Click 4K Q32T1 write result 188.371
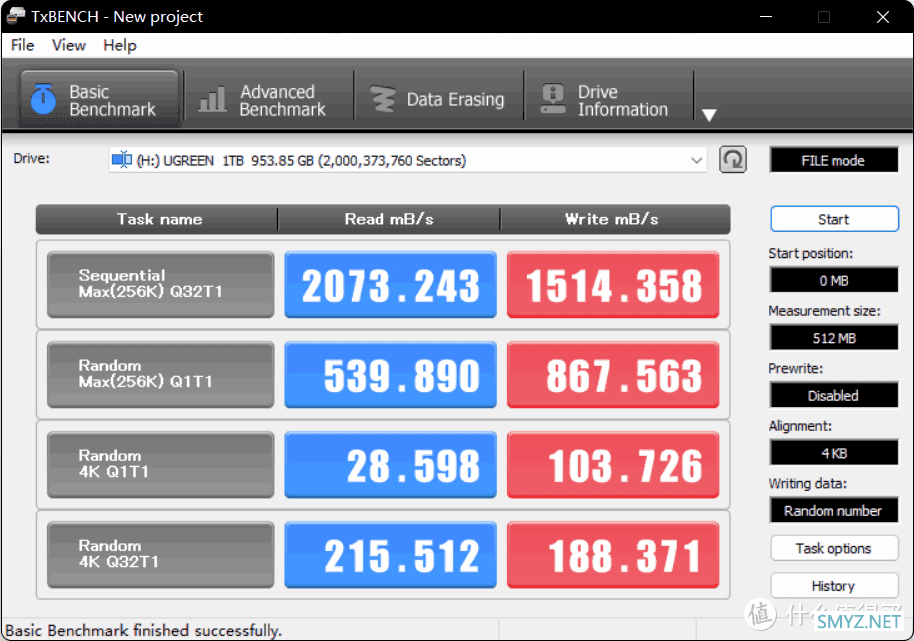The width and height of the screenshot is (914, 641). point(613,555)
